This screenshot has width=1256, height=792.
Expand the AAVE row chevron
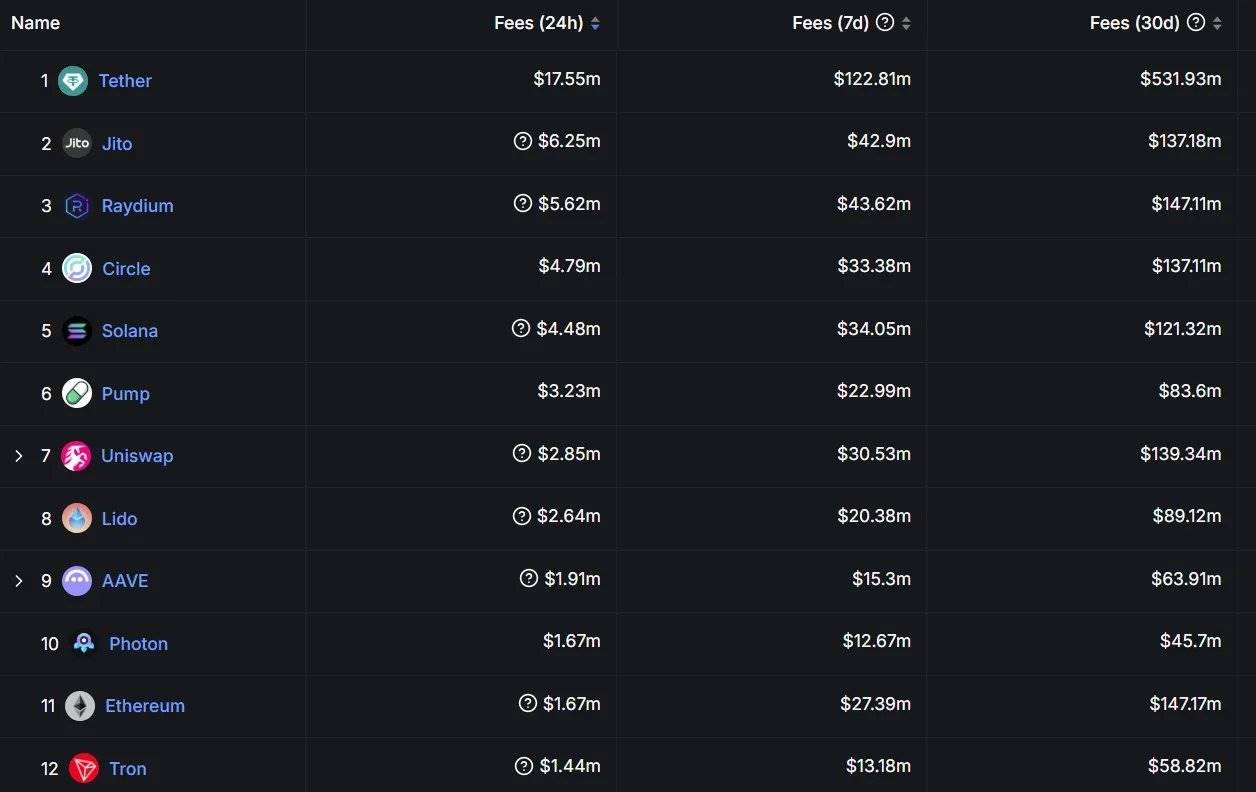pyautogui.click(x=18, y=581)
